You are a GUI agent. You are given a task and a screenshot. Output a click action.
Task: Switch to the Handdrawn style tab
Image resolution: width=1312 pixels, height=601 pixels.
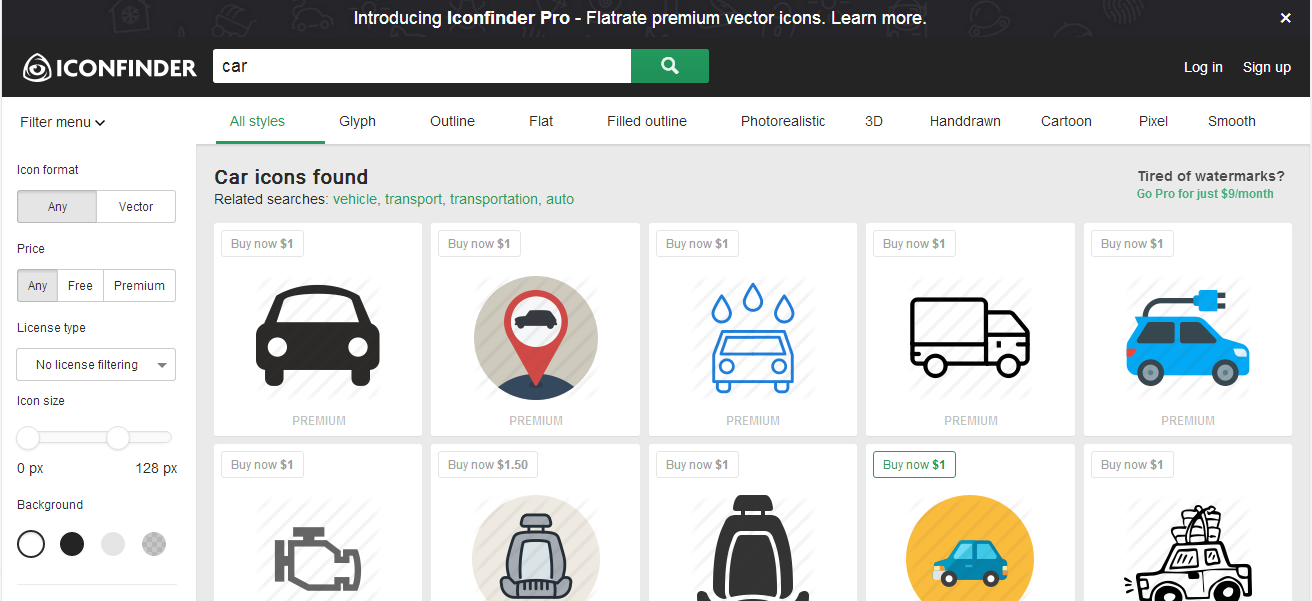[965, 121]
